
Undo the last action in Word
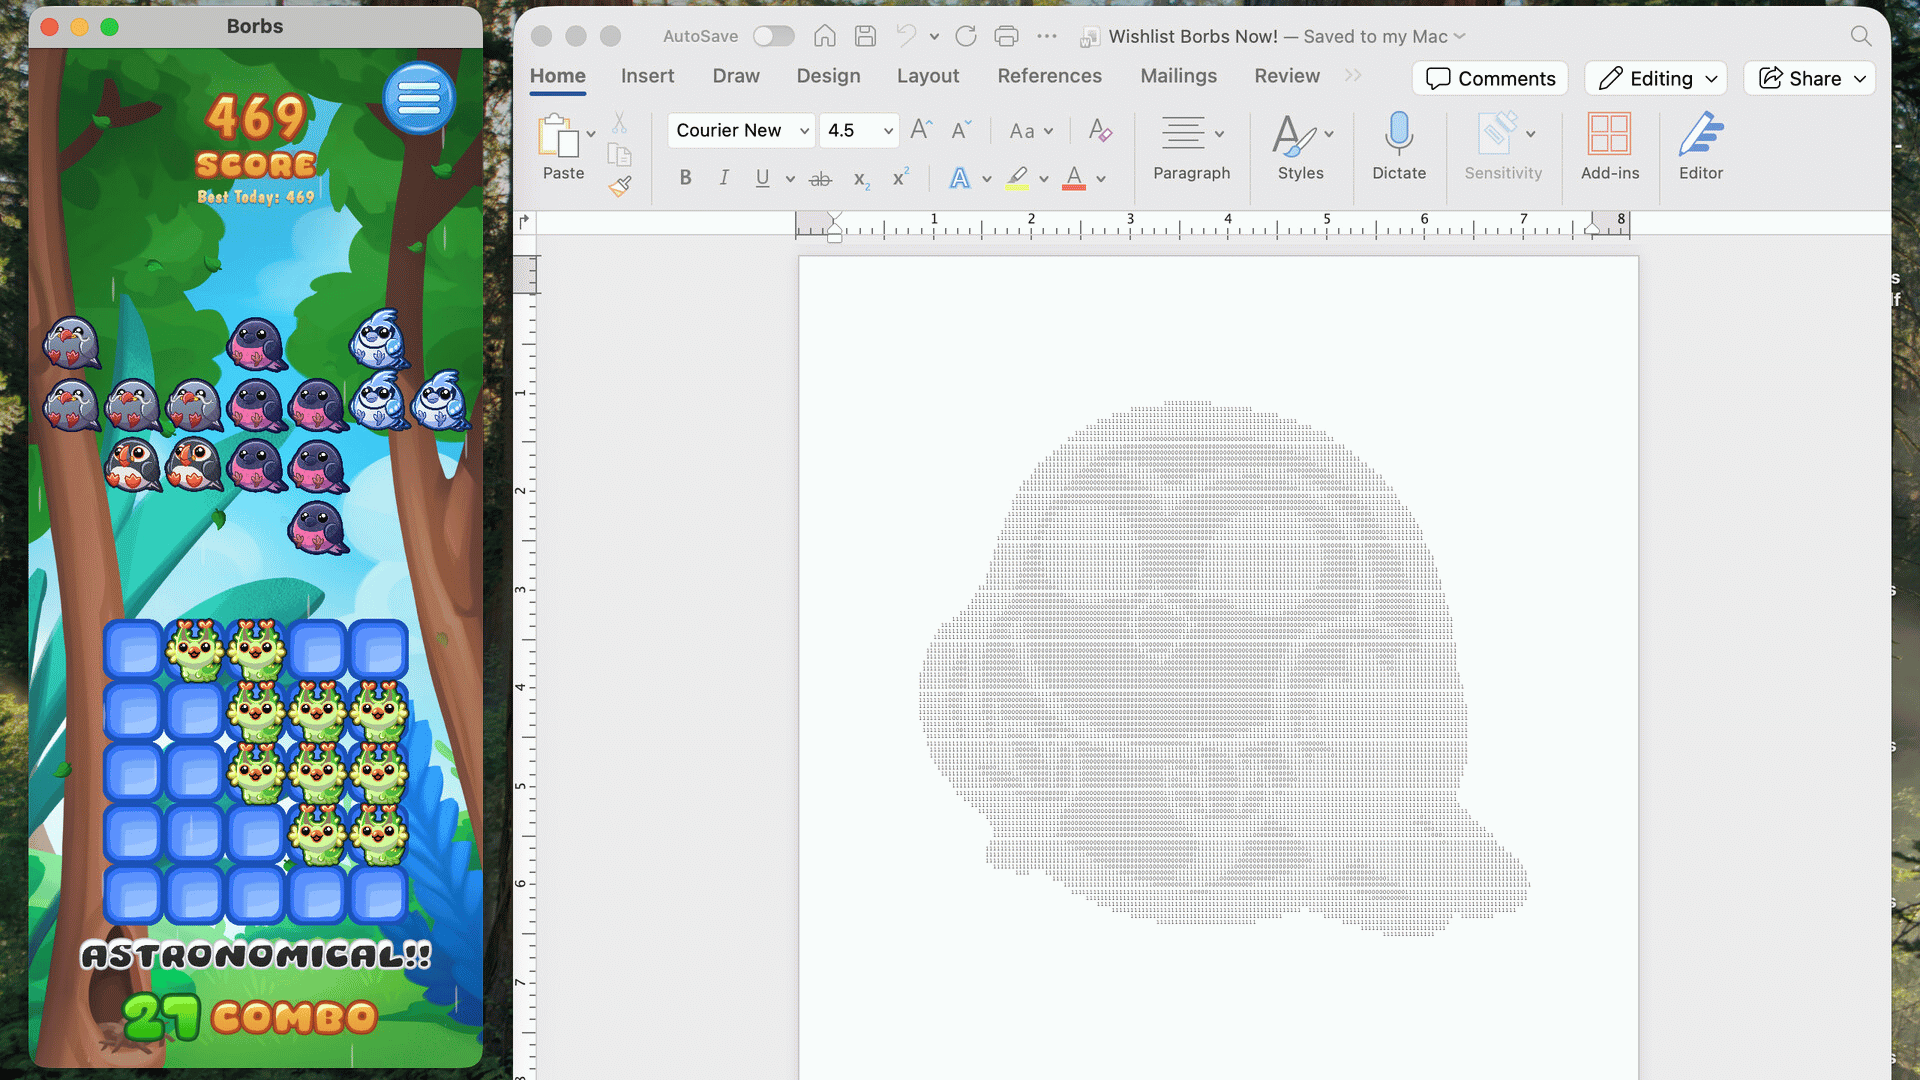coord(906,36)
